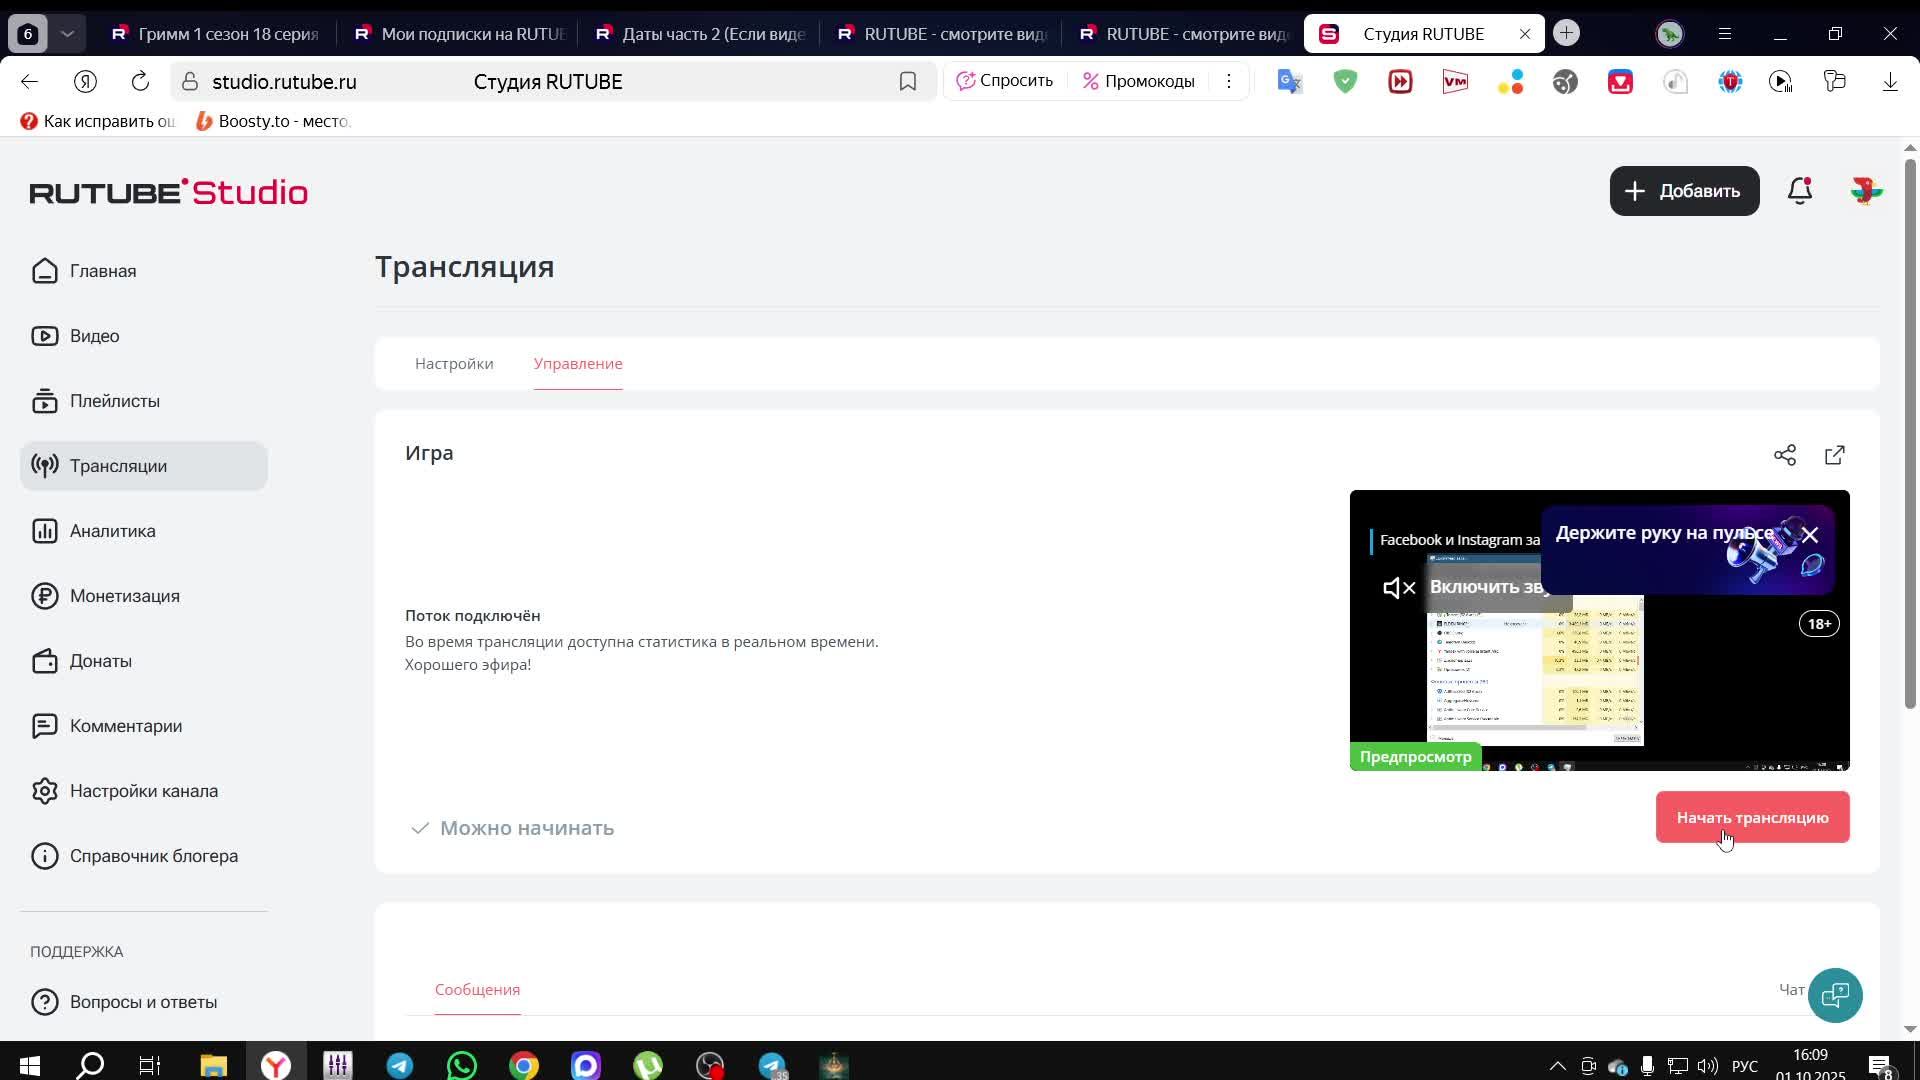Bookmark page with address bar flag icon

(x=907, y=82)
